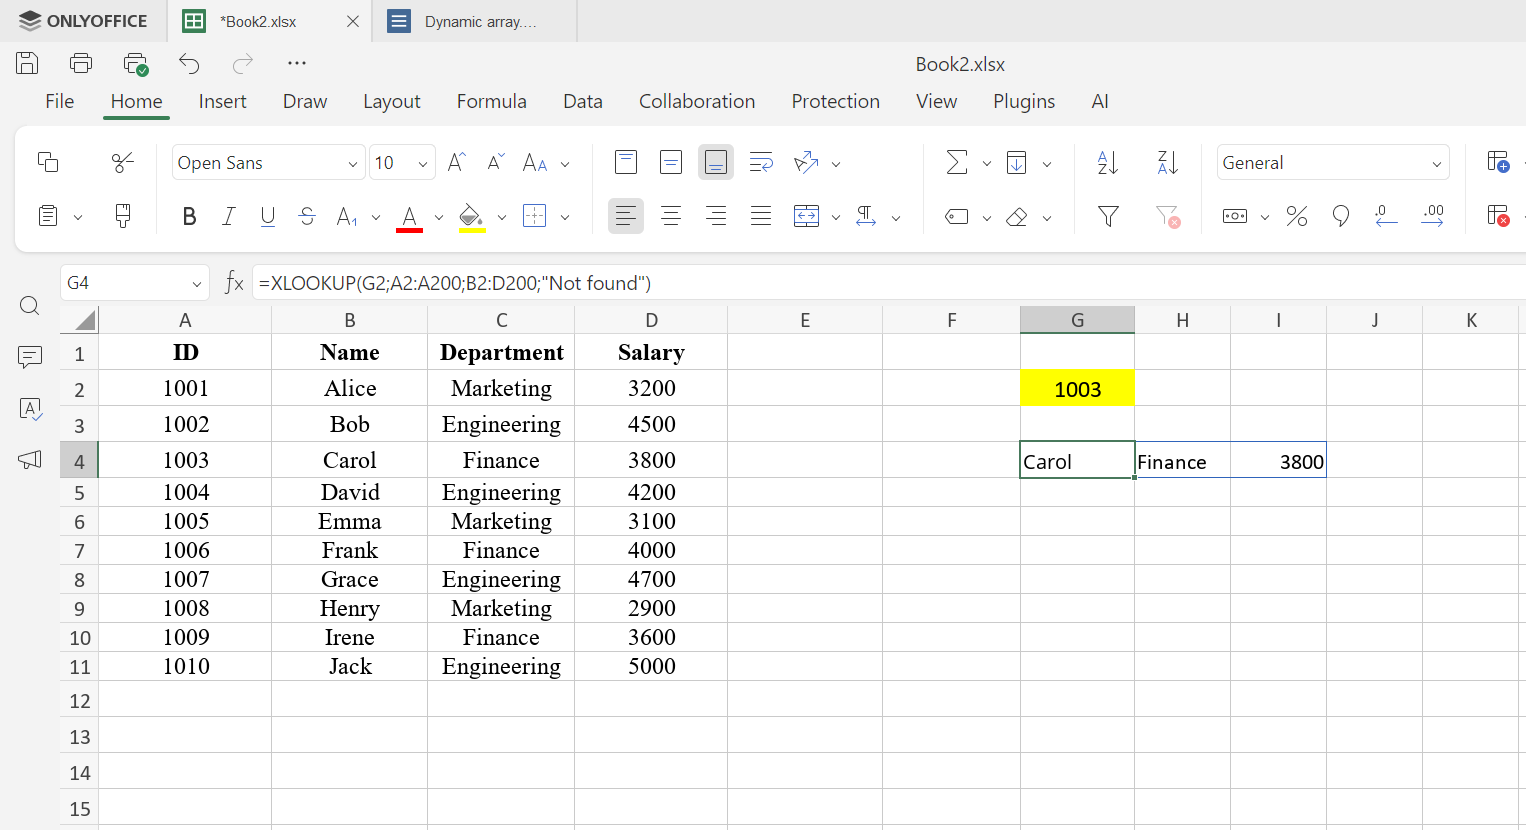Sort the data ascending with A-Z icon
The image size is (1526, 830).
tap(1107, 161)
